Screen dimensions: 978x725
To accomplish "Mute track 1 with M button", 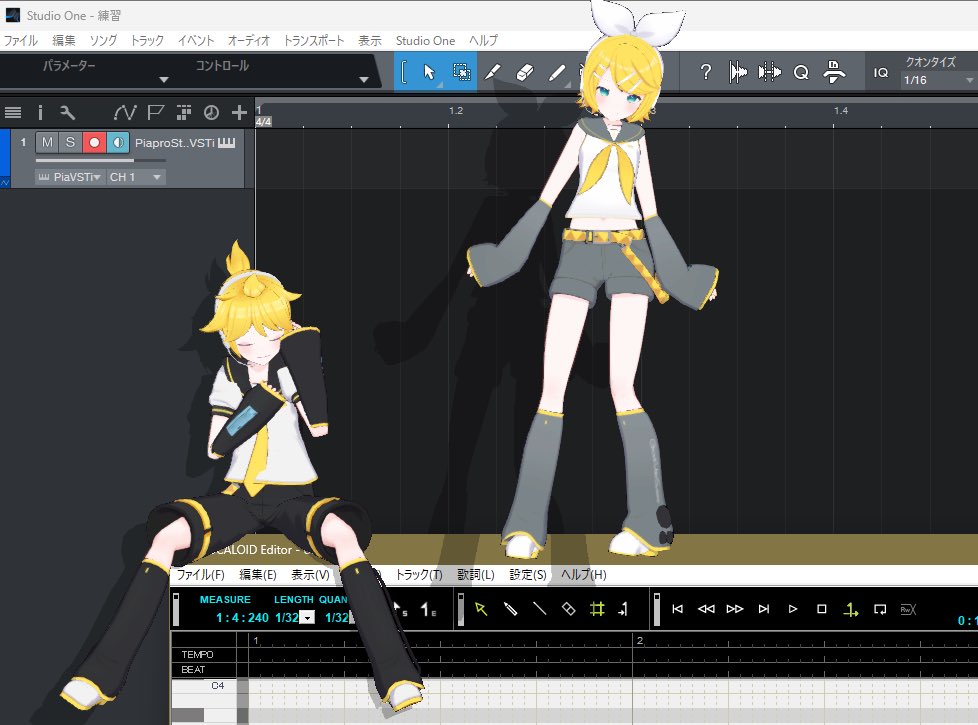I will point(47,142).
